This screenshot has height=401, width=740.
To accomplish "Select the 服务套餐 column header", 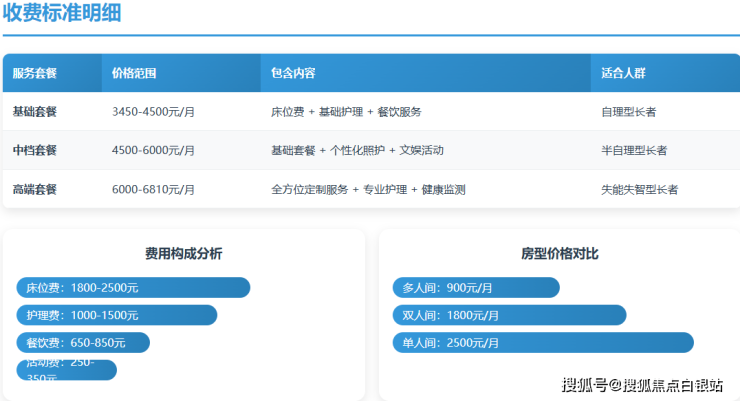I will [35, 73].
